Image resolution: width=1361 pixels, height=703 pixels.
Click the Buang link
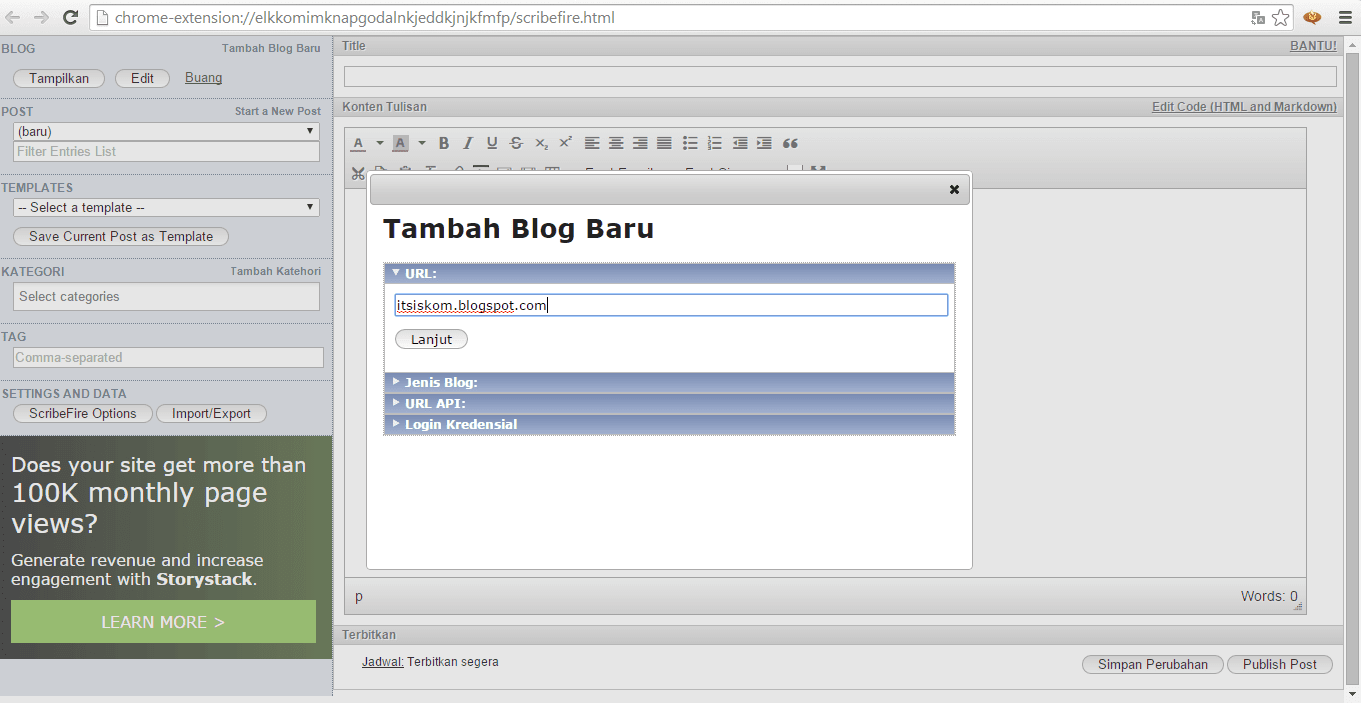coord(203,78)
